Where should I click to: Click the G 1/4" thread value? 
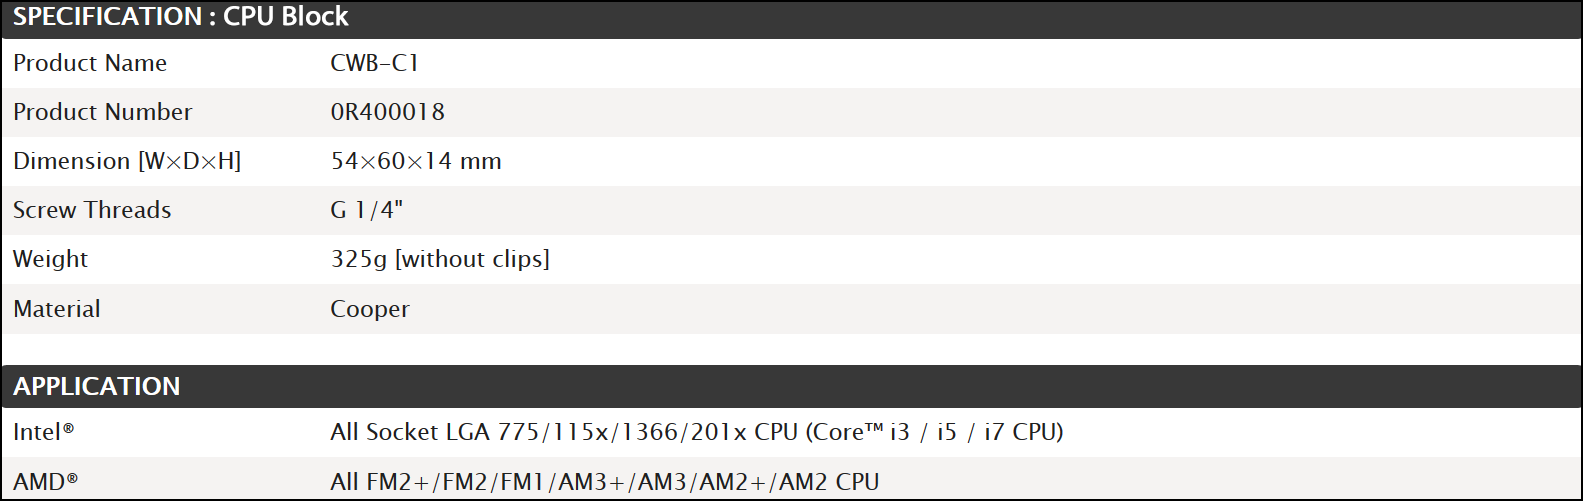pos(367,210)
